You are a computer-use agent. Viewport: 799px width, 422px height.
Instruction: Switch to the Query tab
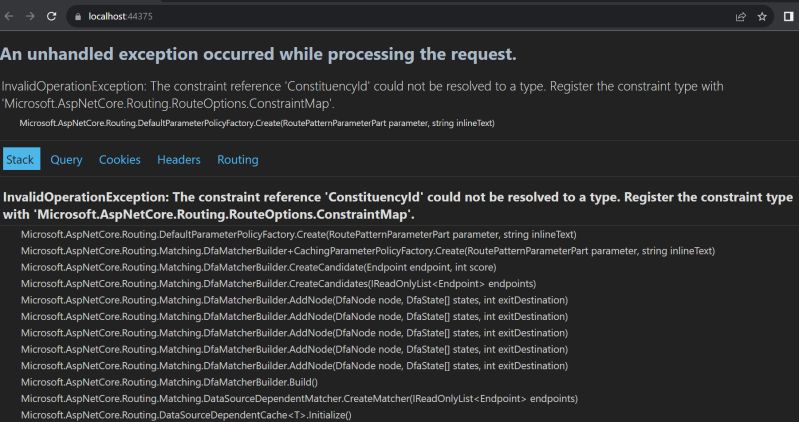66,160
